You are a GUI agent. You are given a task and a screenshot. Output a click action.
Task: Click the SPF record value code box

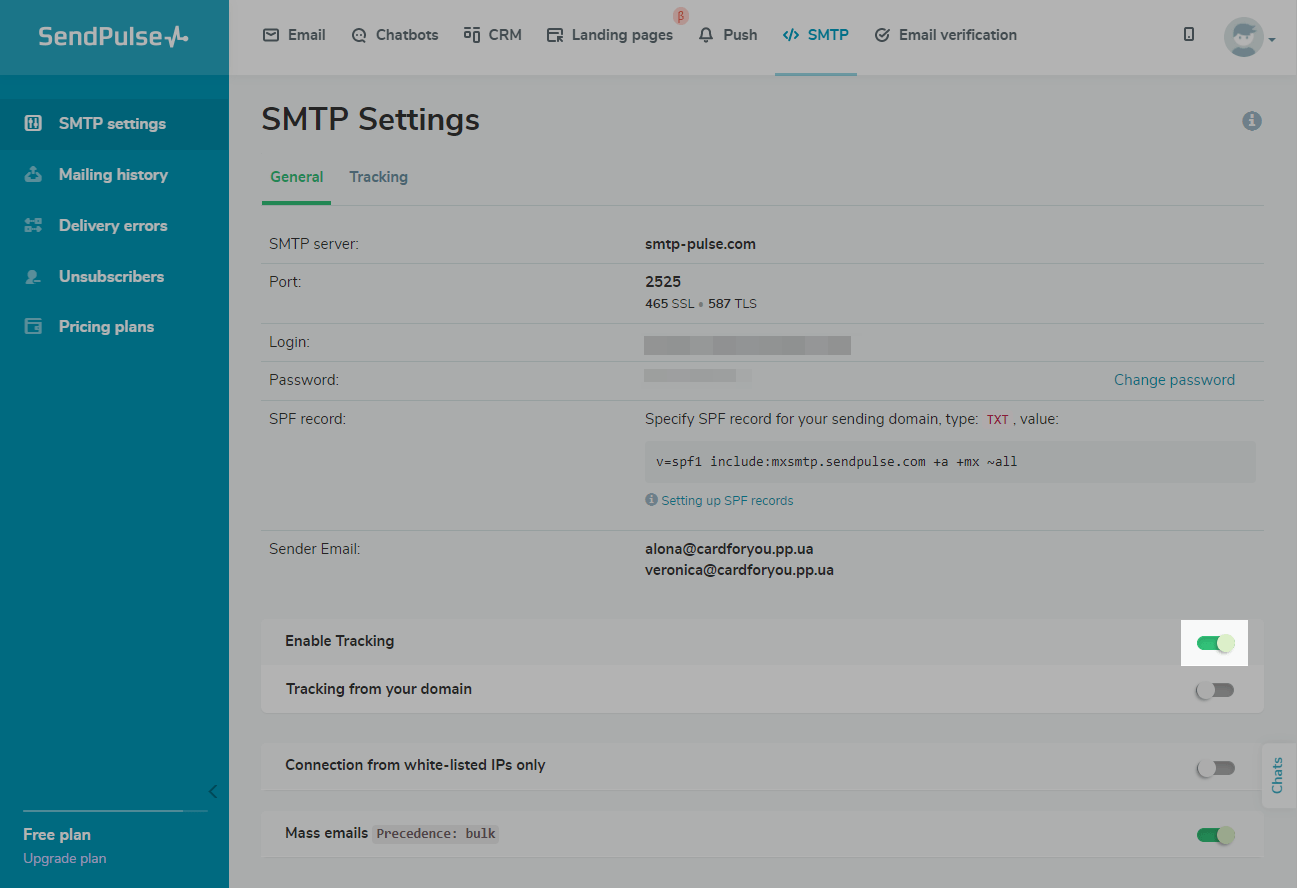pyautogui.click(x=949, y=462)
